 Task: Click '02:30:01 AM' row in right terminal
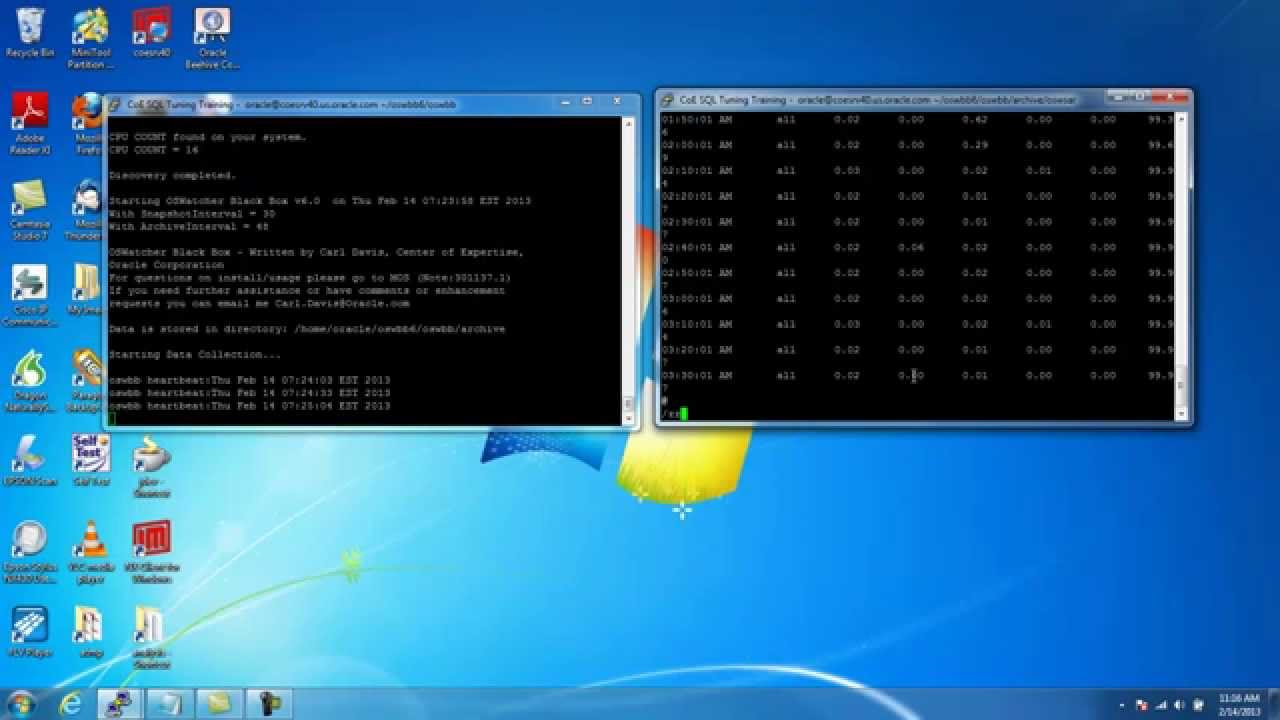(x=918, y=222)
